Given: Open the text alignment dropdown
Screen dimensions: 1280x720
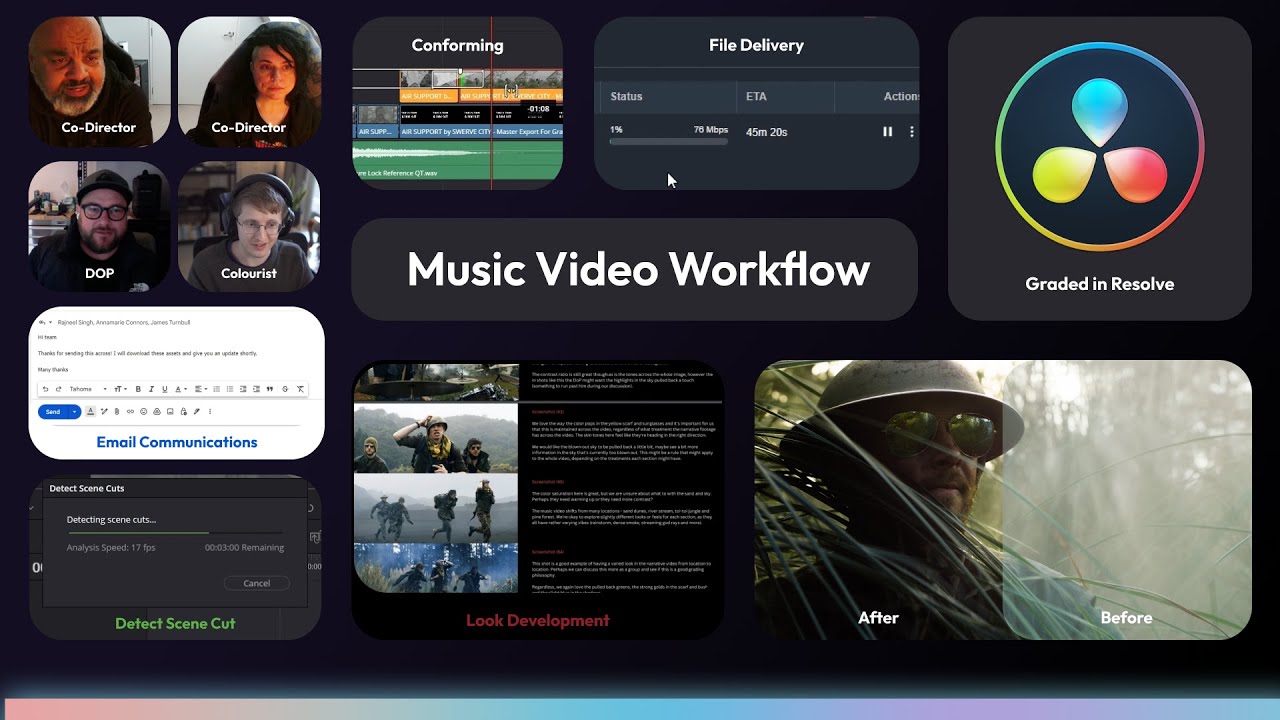Looking at the screenshot, I should pos(201,389).
